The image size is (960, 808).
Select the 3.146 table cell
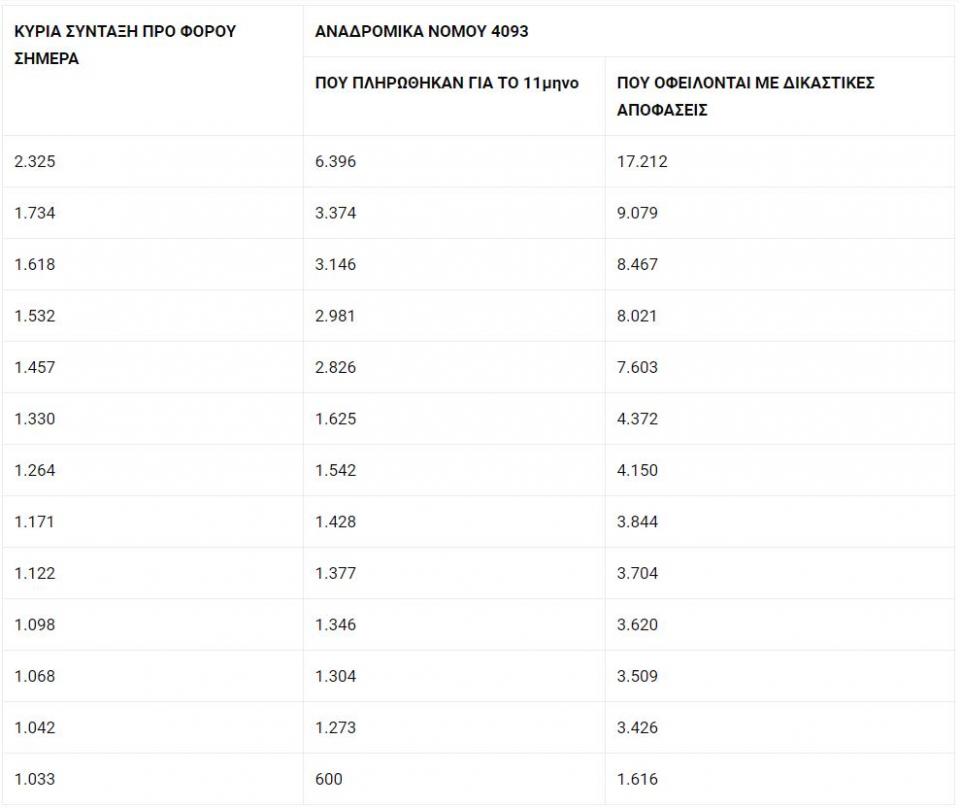point(336,265)
